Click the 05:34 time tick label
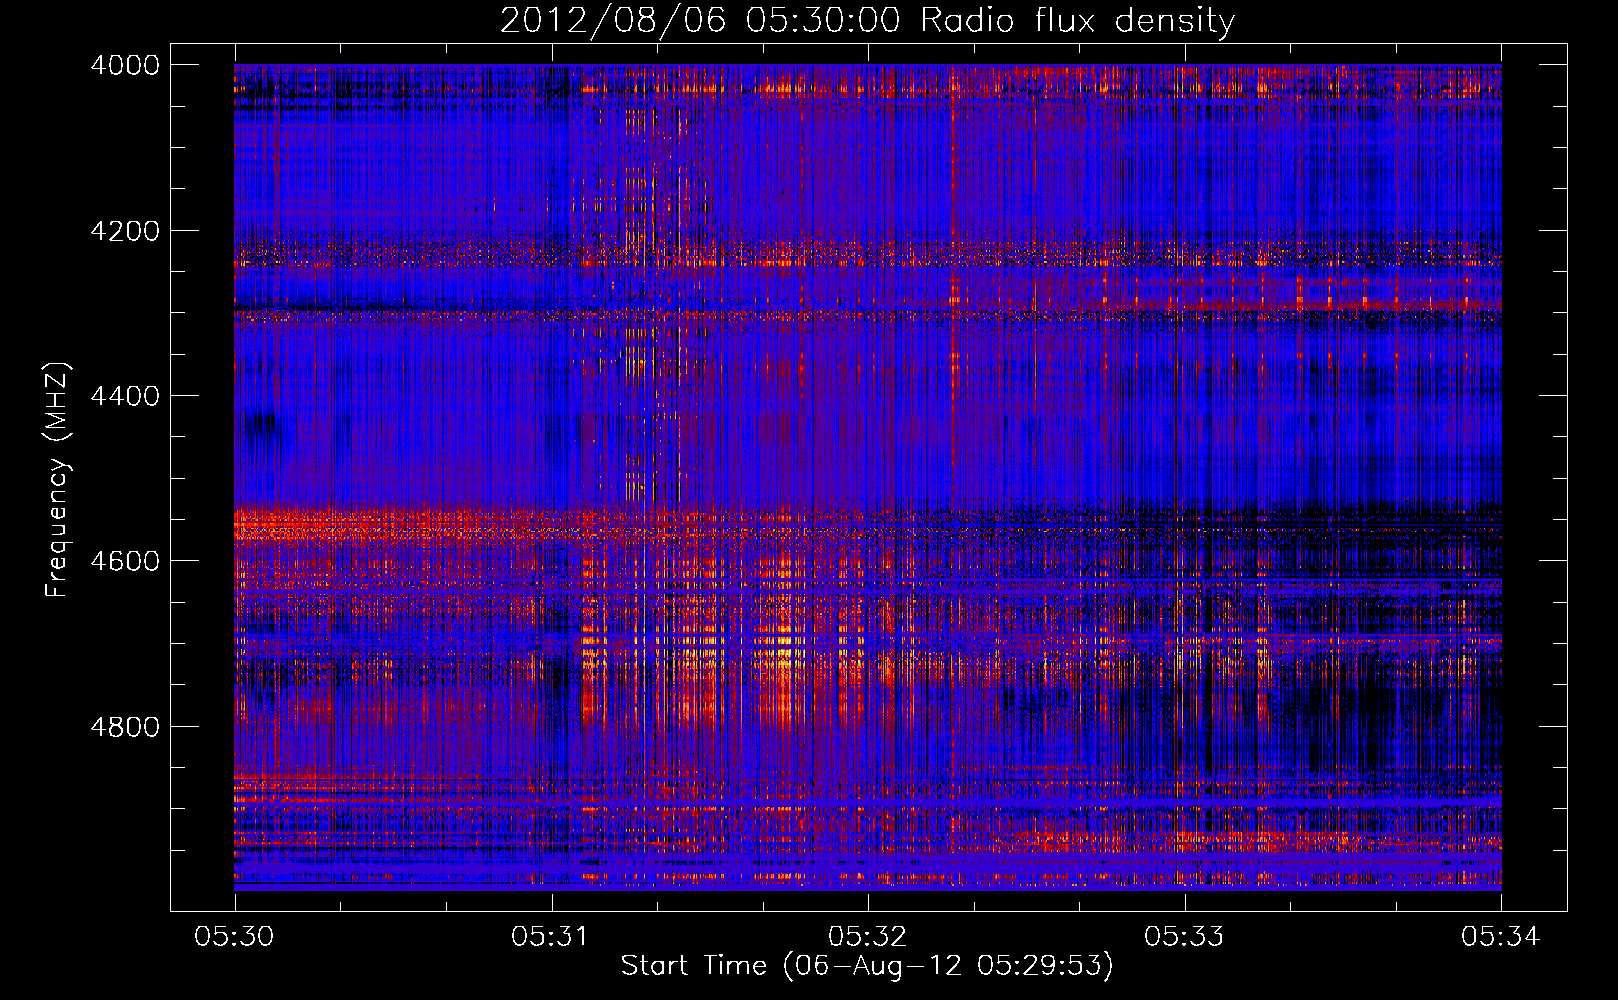The width and height of the screenshot is (1618, 1000). 1501,937
